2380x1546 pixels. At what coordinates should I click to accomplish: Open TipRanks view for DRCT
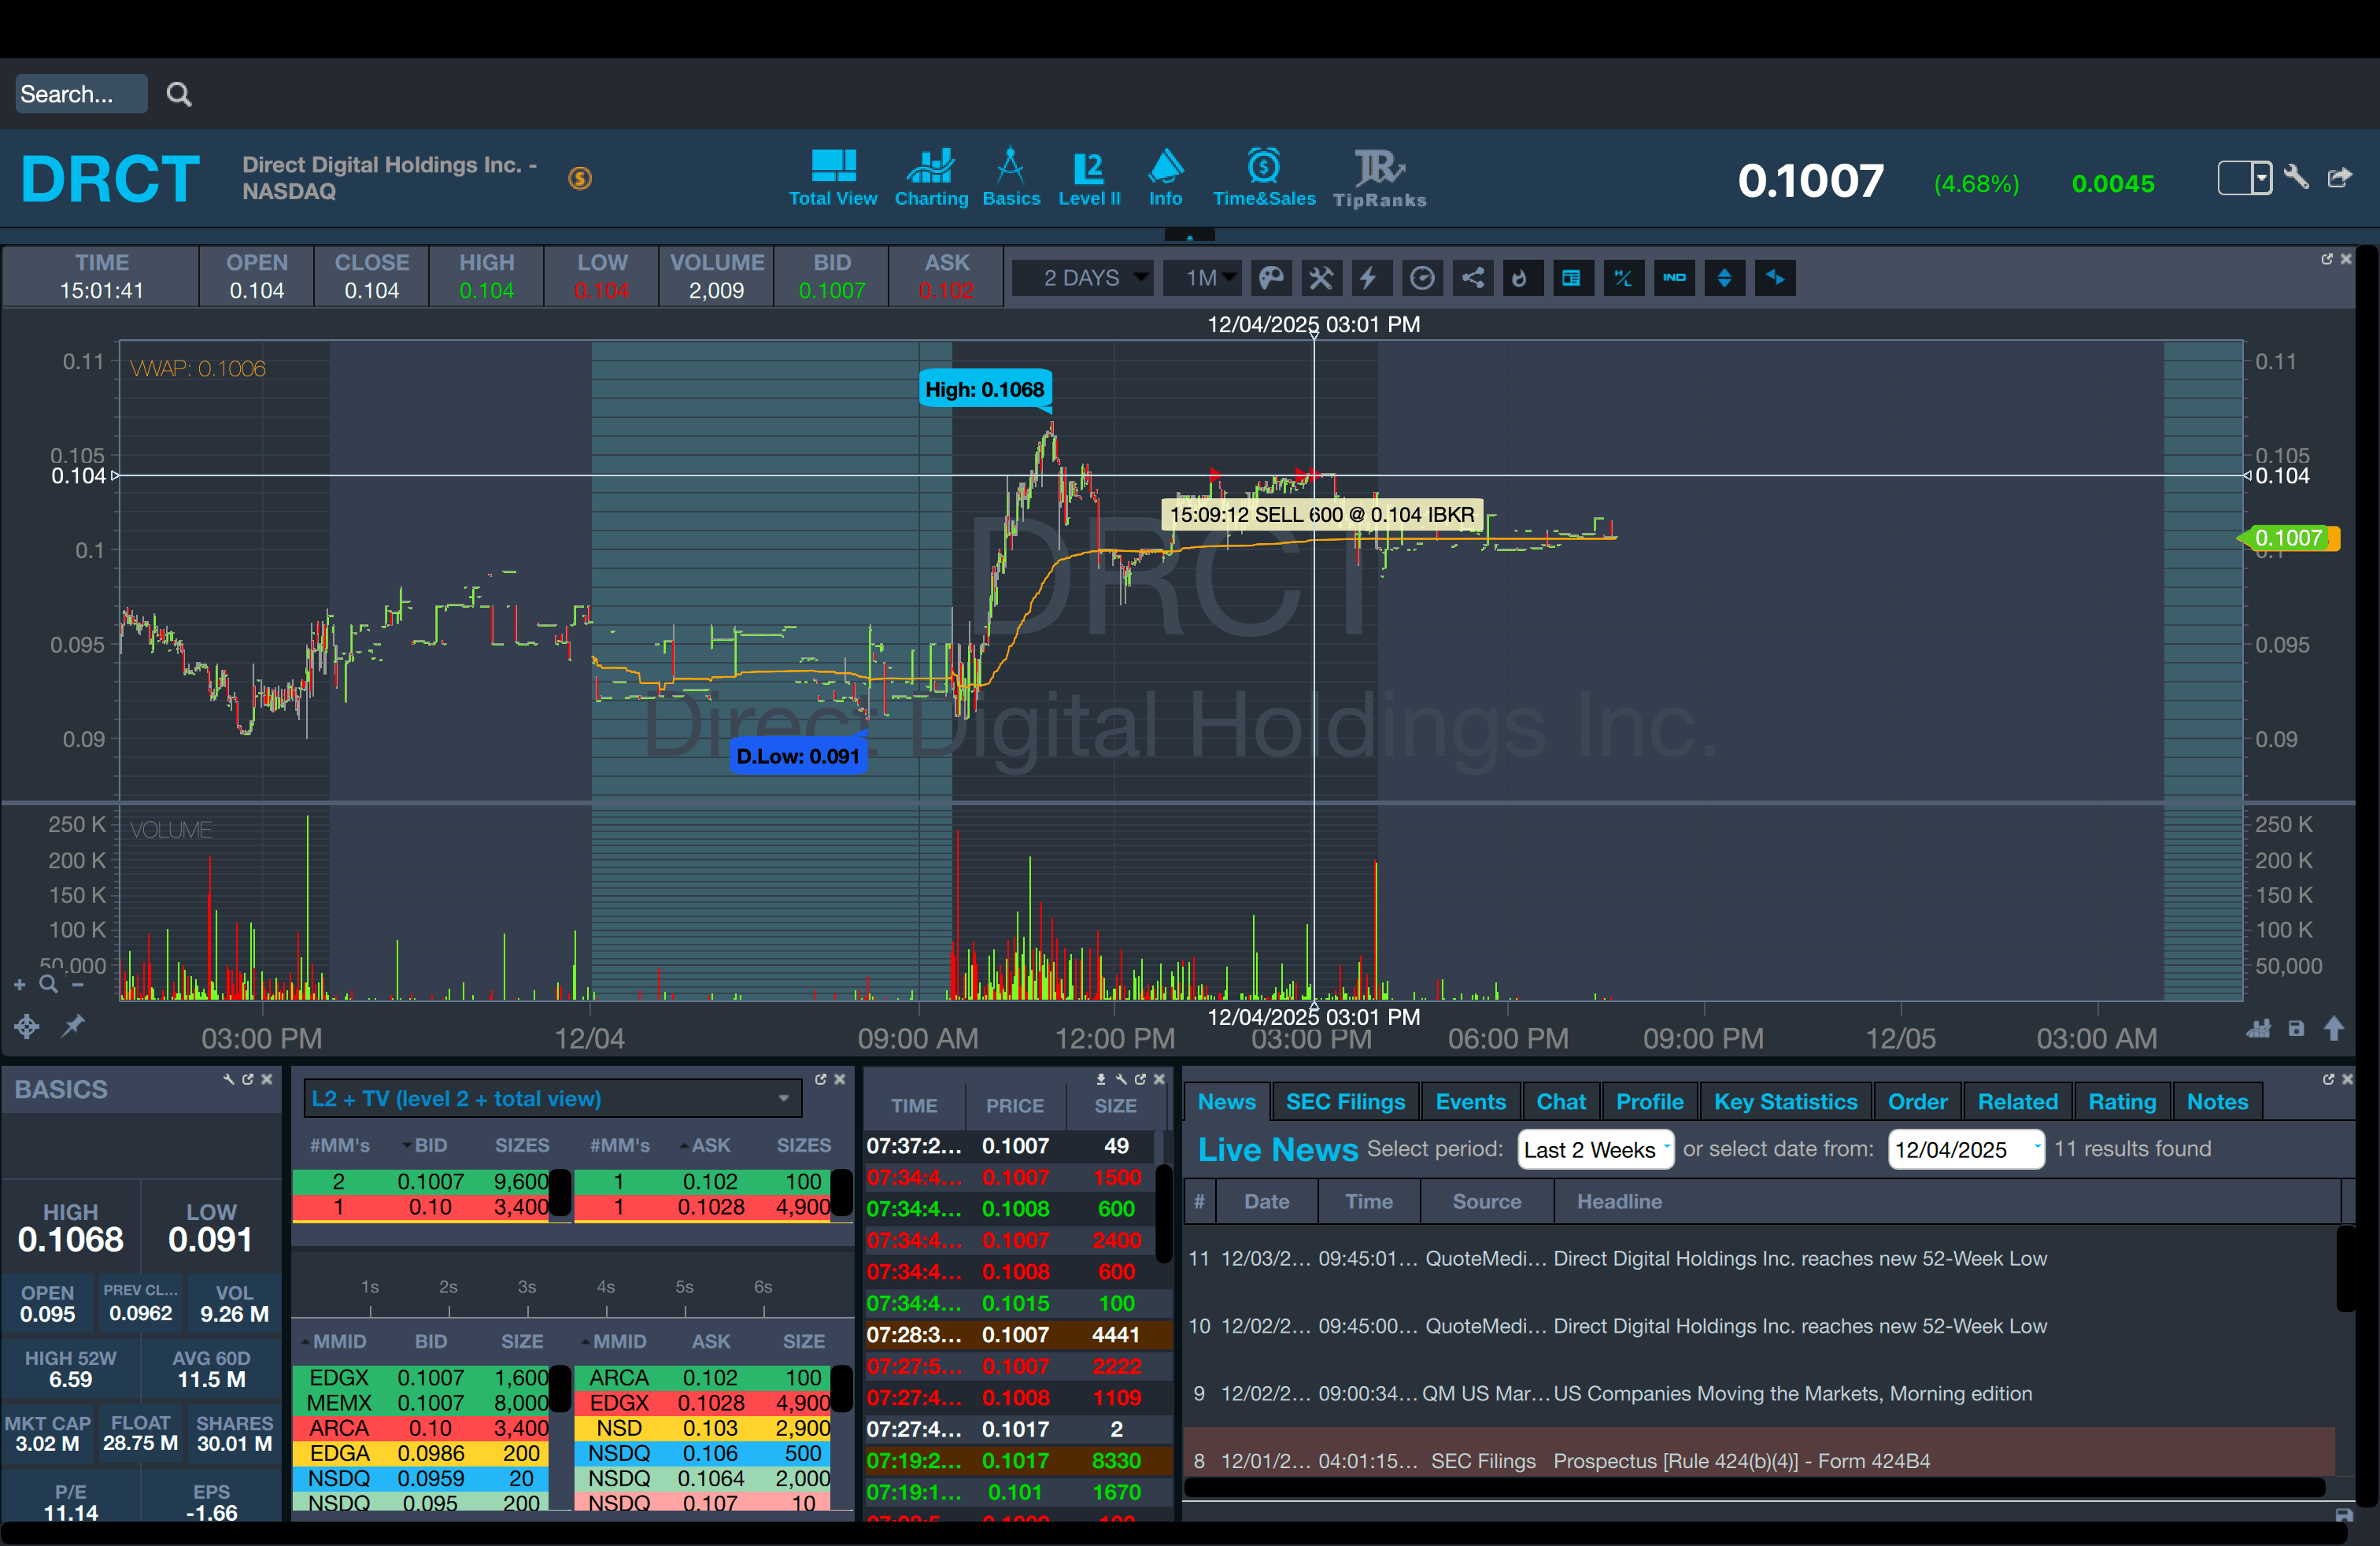[1379, 178]
